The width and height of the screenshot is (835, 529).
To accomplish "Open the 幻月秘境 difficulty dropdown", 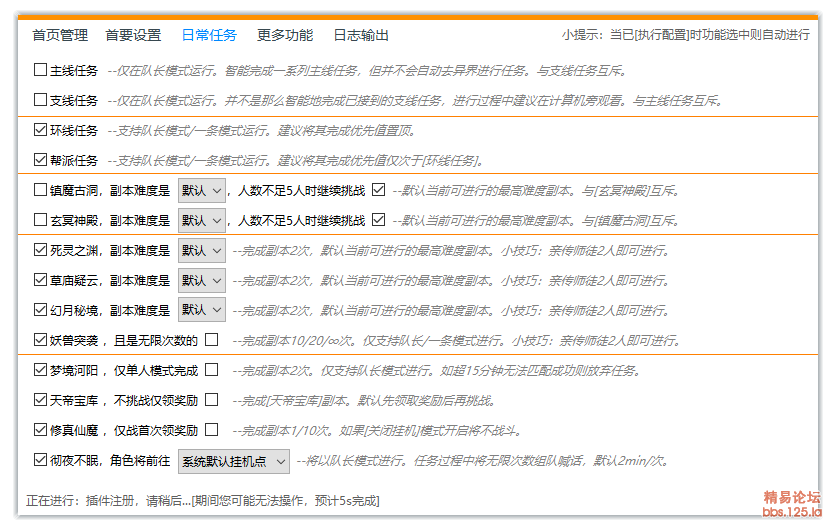I will [202, 310].
